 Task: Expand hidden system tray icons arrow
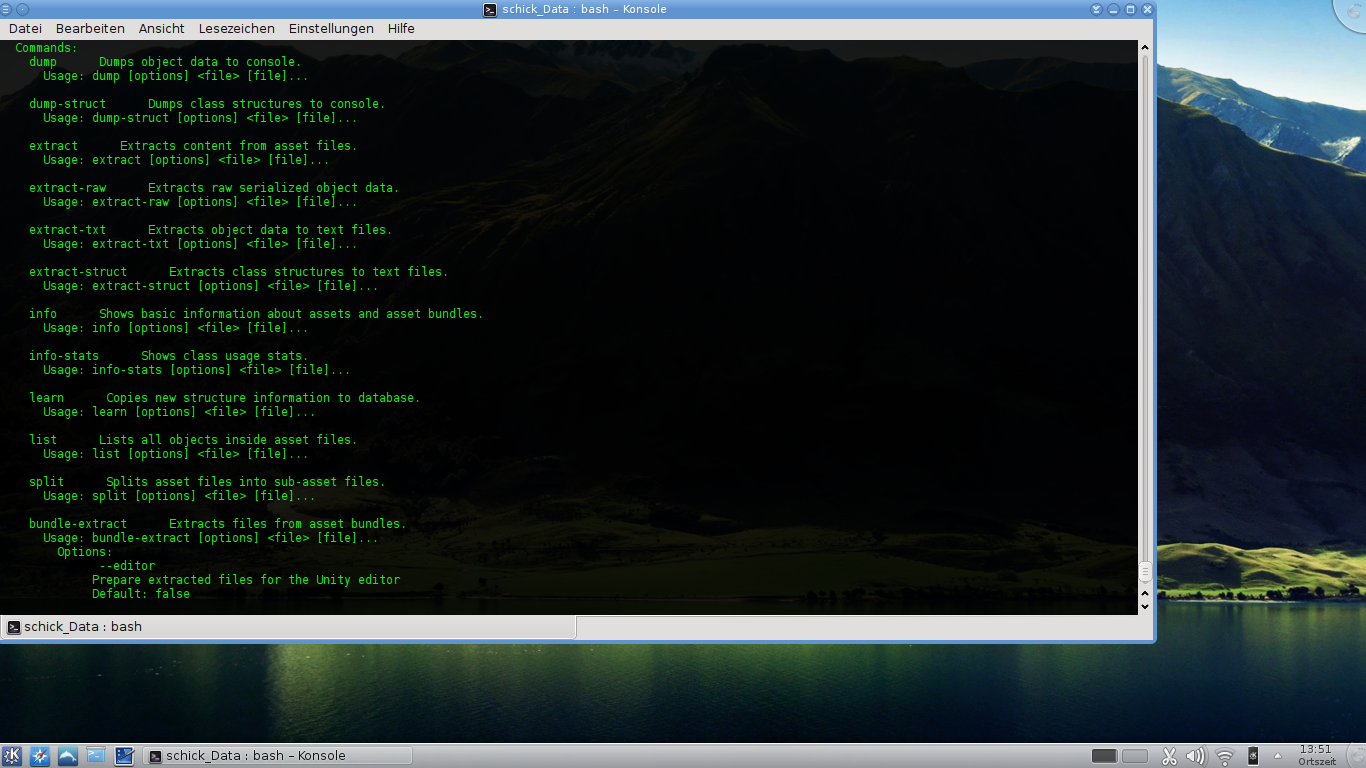(x=1278, y=756)
